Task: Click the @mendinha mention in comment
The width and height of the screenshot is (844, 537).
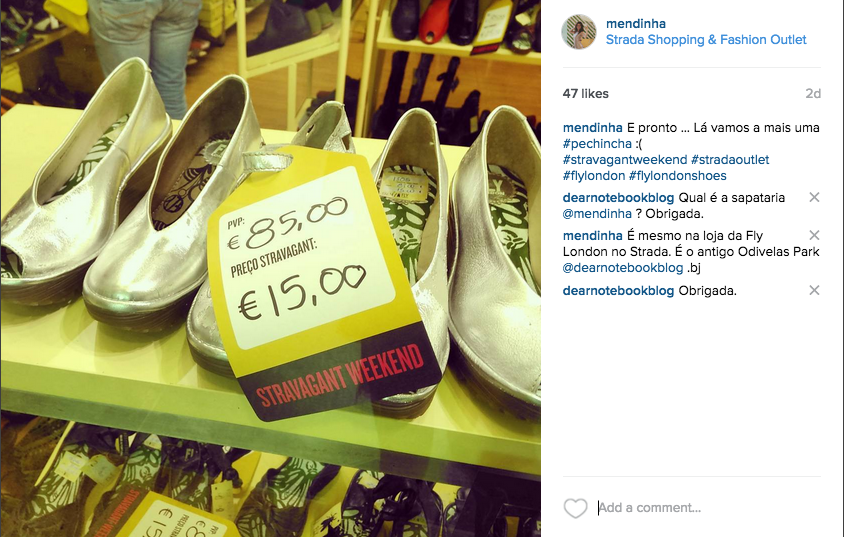Action: pyautogui.click(x=597, y=214)
